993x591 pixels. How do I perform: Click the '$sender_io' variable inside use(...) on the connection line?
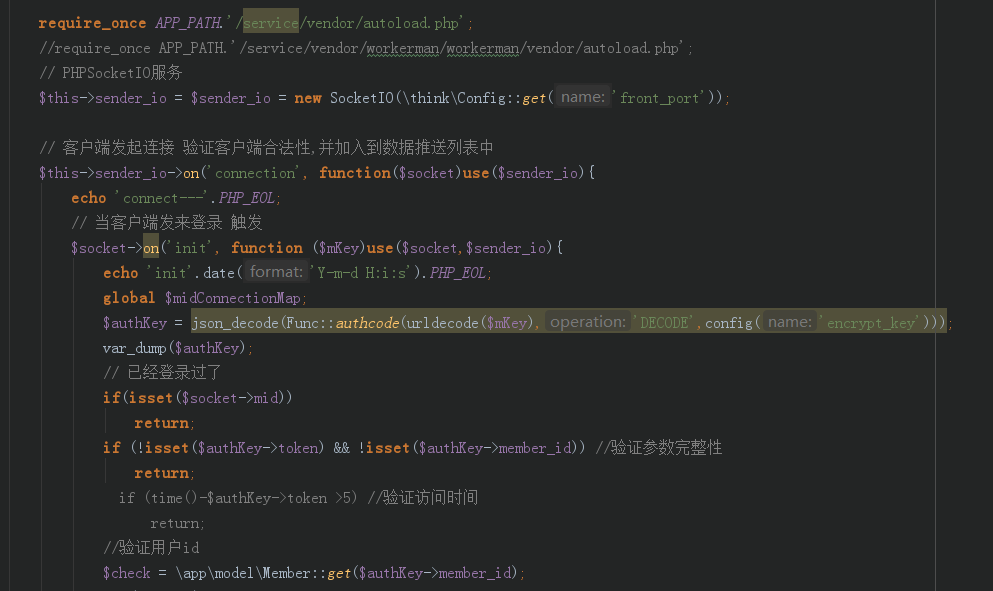pyautogui.click(x=538, y=173)
